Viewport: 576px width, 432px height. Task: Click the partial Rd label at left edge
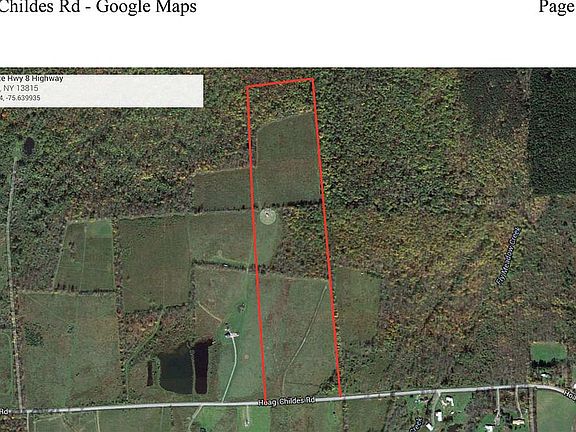click(4, 411)
